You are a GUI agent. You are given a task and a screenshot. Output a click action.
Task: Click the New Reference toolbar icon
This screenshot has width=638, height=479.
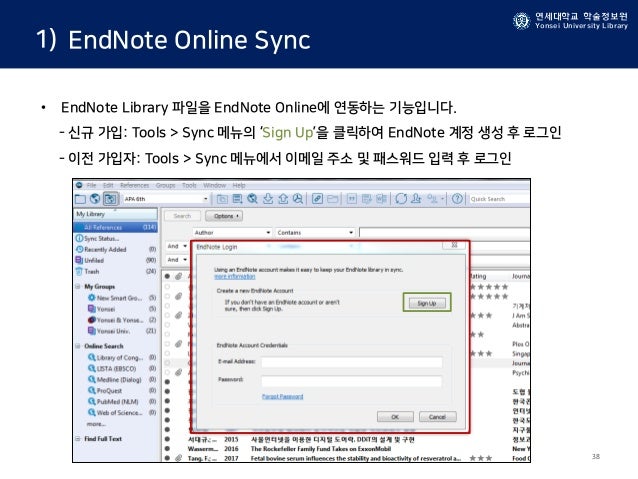(237, 199)
